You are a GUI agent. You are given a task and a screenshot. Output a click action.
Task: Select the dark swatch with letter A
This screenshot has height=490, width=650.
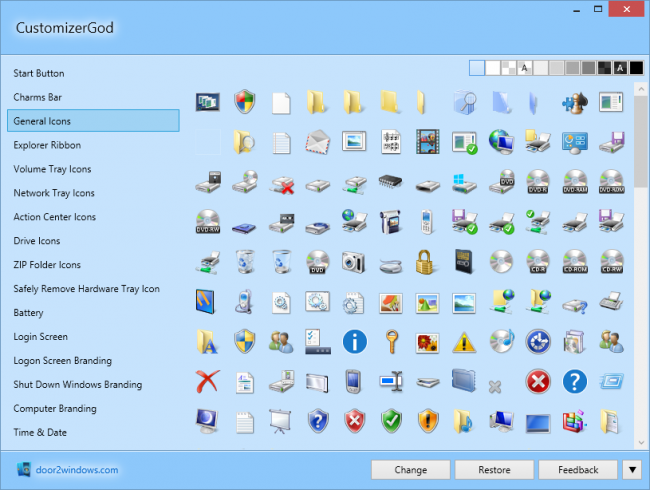pyautogui.click(x=620, y=68)
